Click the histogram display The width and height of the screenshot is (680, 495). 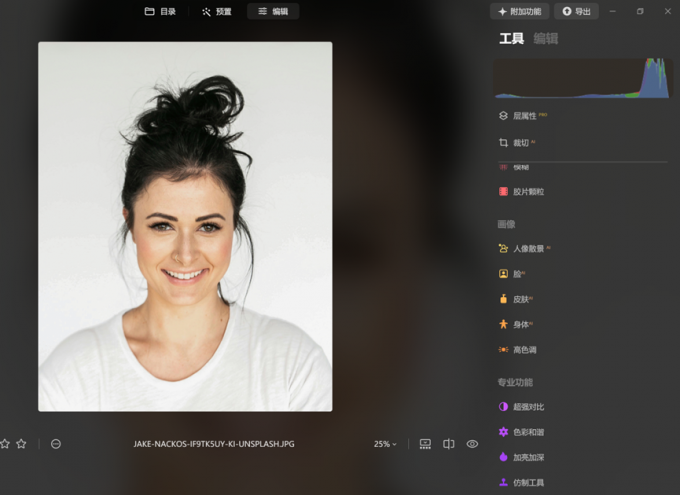click(582, 78)
